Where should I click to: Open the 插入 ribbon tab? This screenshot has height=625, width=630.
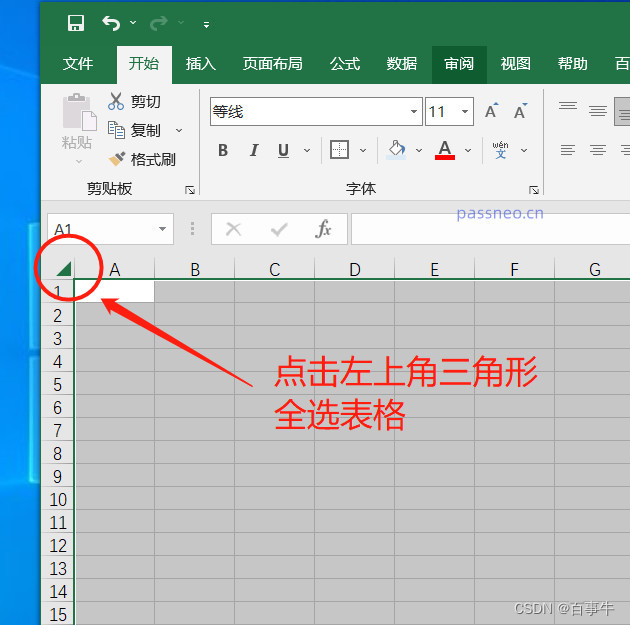[200, 64]
